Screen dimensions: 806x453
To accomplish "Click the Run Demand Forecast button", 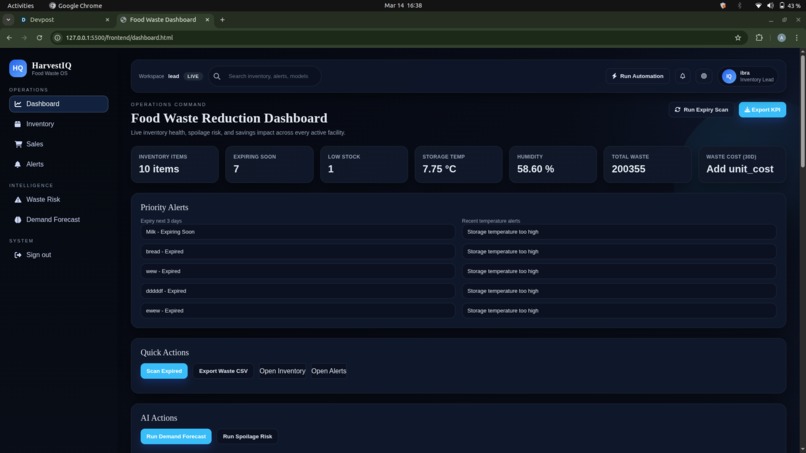I will 176,436.
